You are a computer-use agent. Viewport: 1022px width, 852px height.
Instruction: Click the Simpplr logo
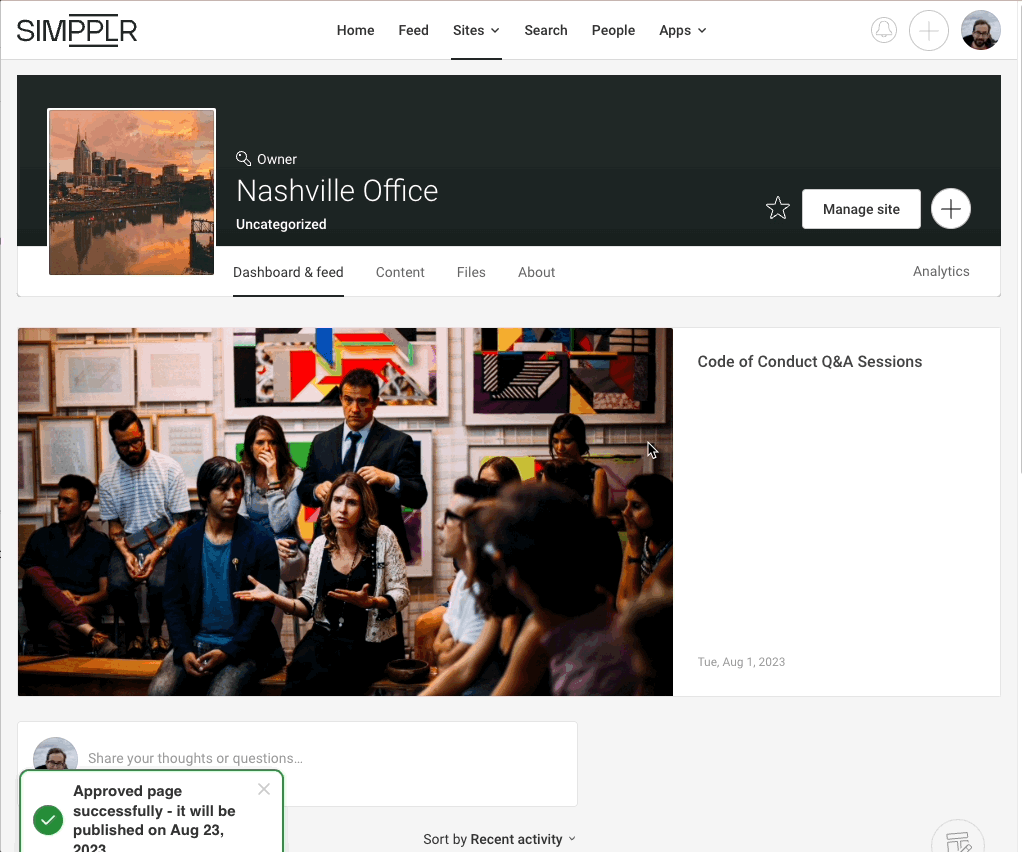77,31
